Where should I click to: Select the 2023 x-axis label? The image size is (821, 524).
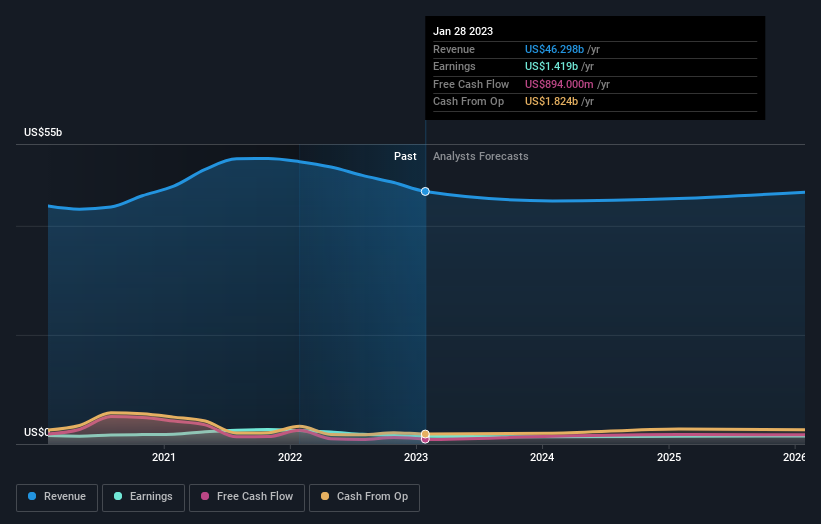[x=416, y=457]
